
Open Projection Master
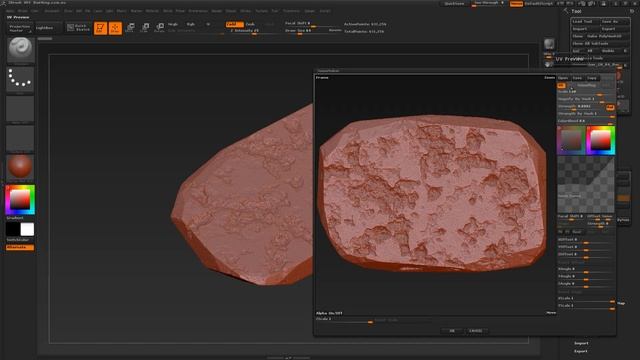click(20, 28)
